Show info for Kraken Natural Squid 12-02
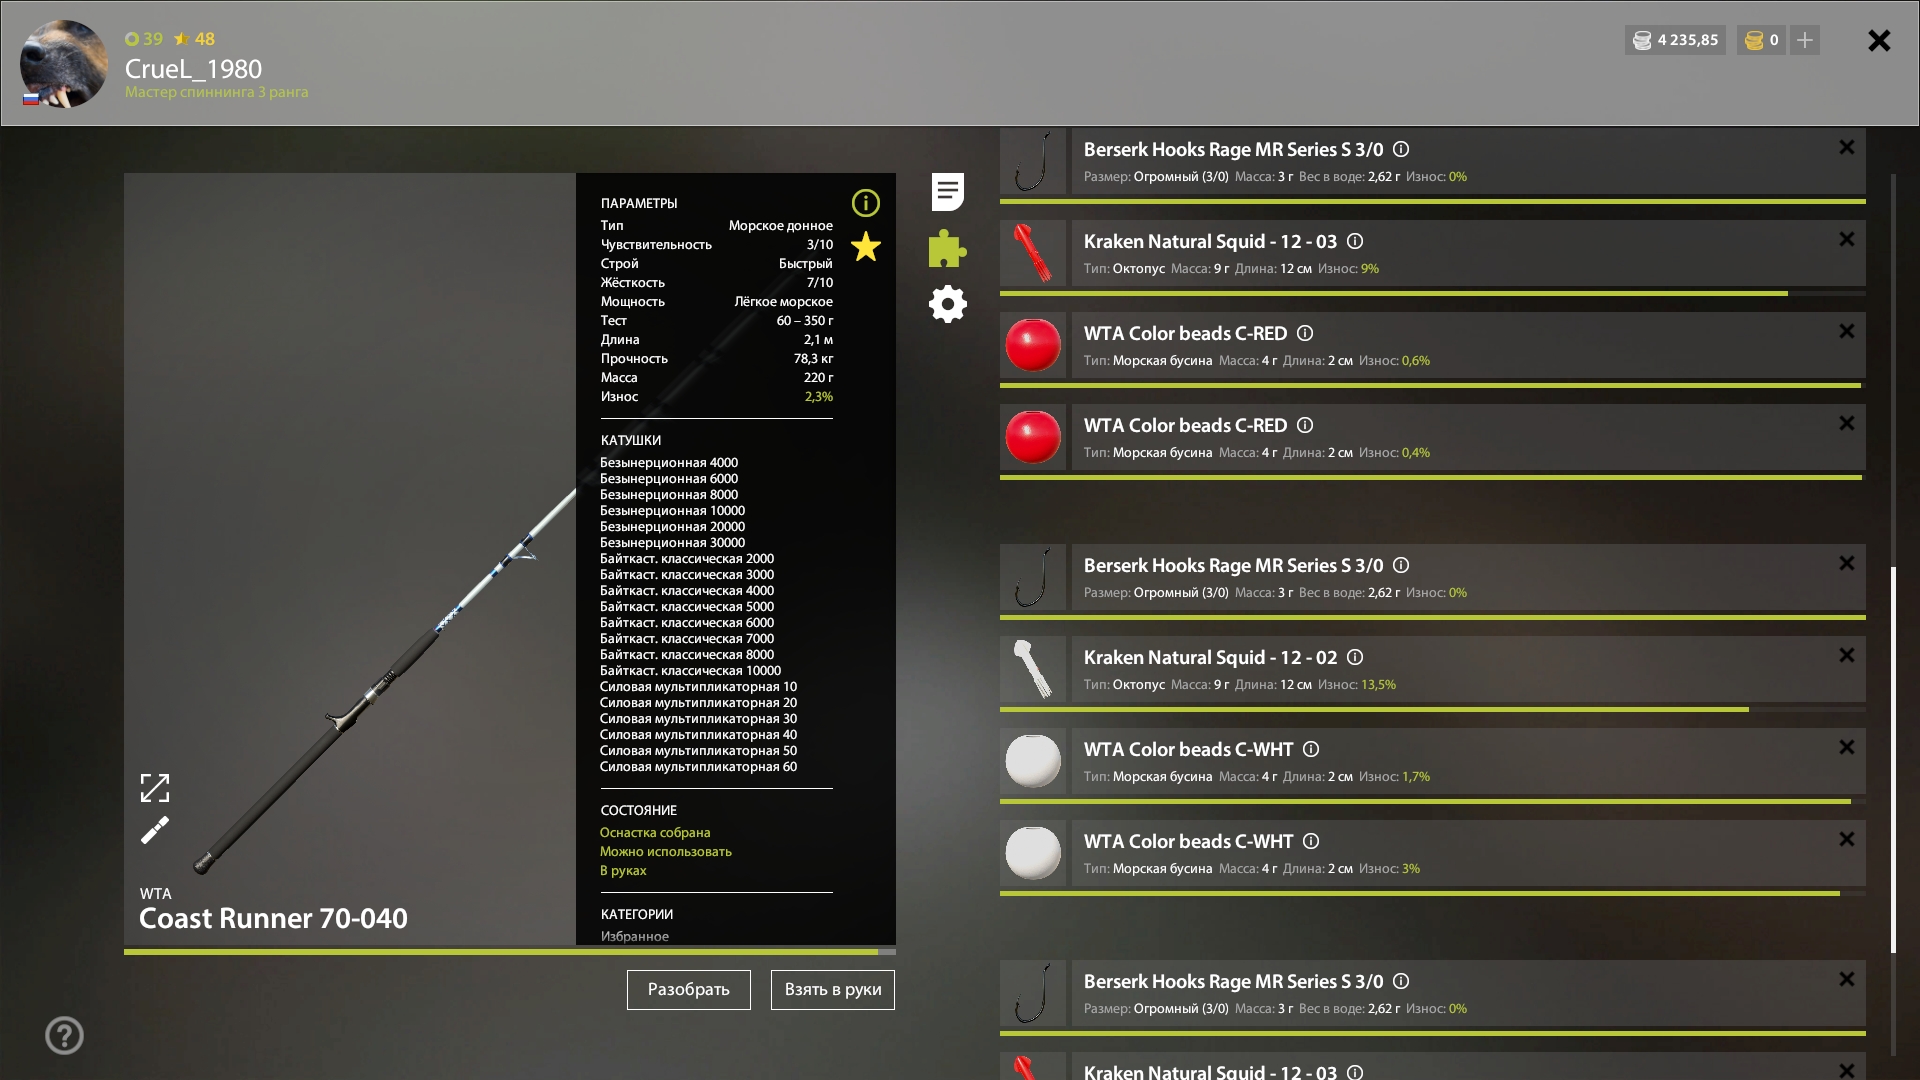The width and height of the screenshot is (1920, 1080). pyautogui.click(x=1355, y=658)
